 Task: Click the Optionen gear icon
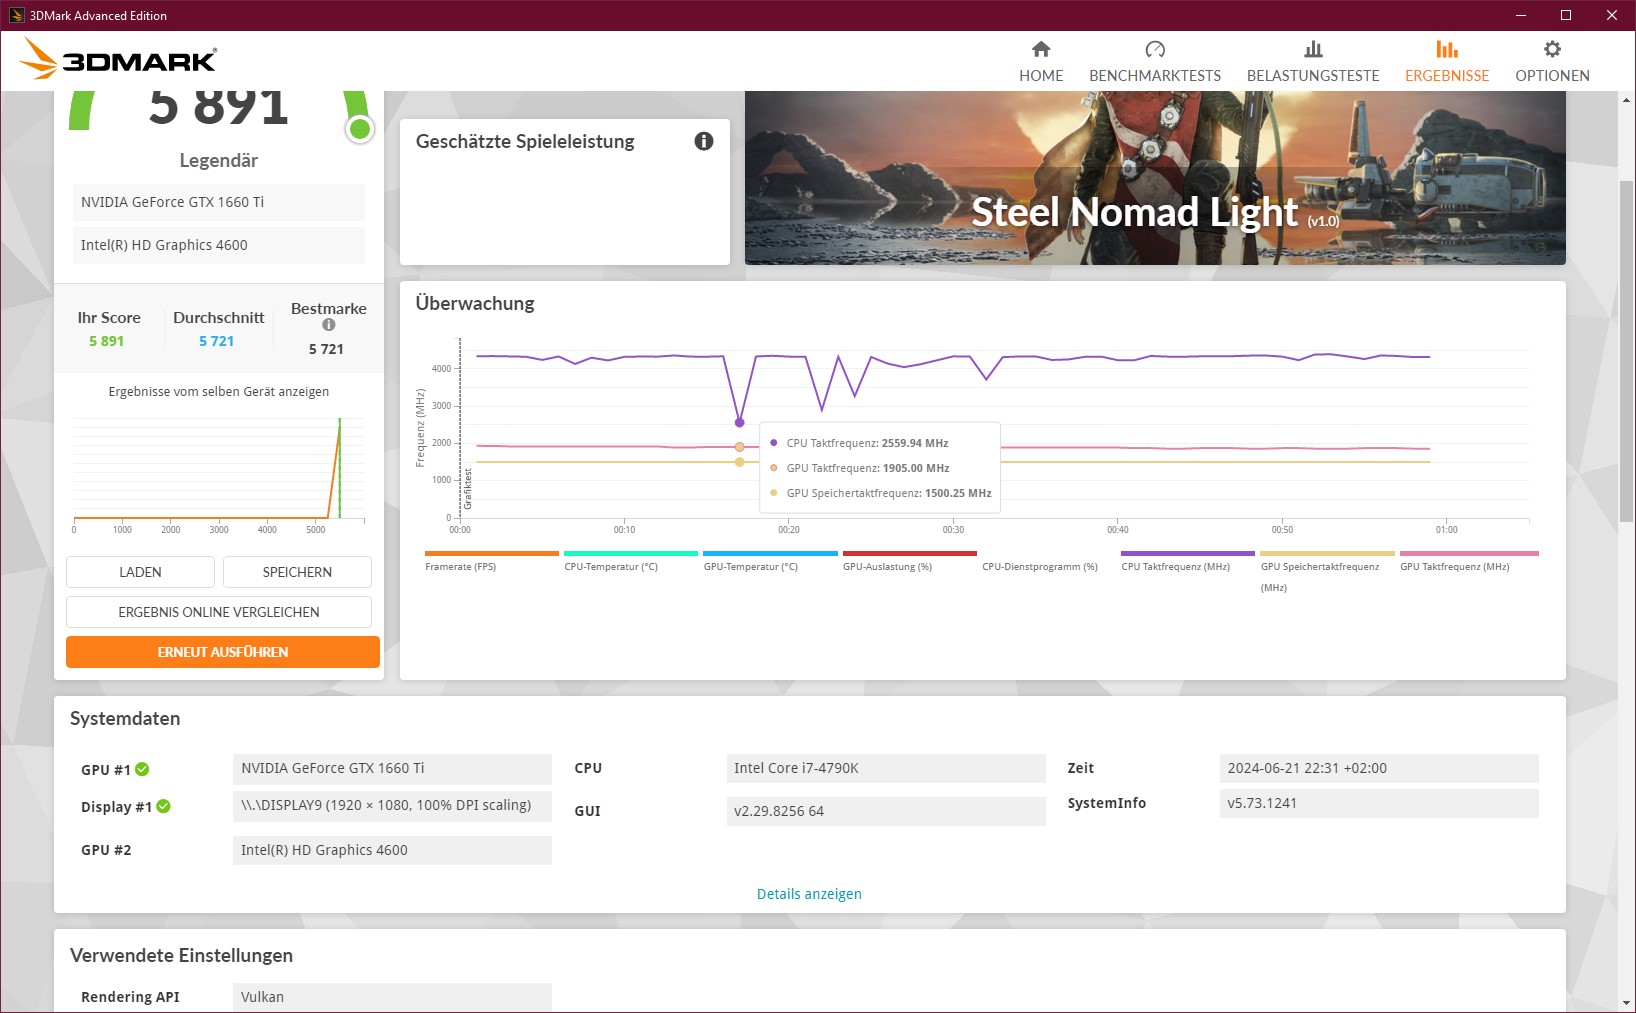tap(1552, 49)
